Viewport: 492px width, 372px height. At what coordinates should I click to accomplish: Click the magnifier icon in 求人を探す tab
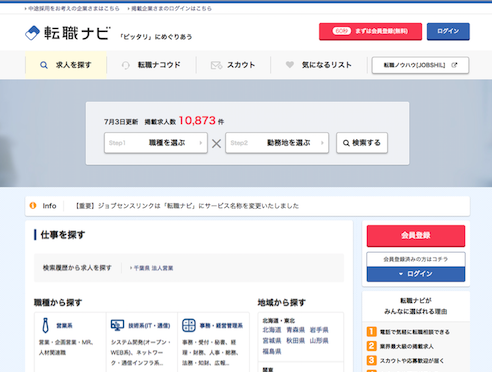pyautogui.click(x=44, y=65)
